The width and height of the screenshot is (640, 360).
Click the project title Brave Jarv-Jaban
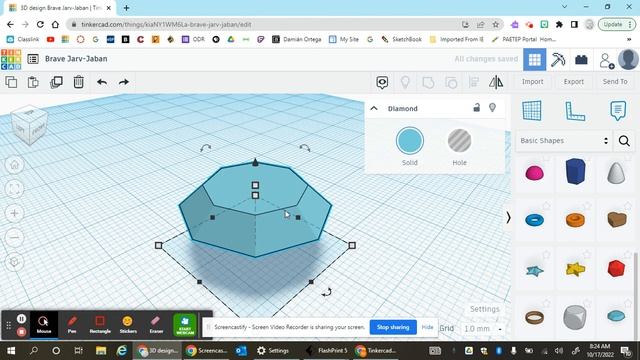tap(76, 59)
